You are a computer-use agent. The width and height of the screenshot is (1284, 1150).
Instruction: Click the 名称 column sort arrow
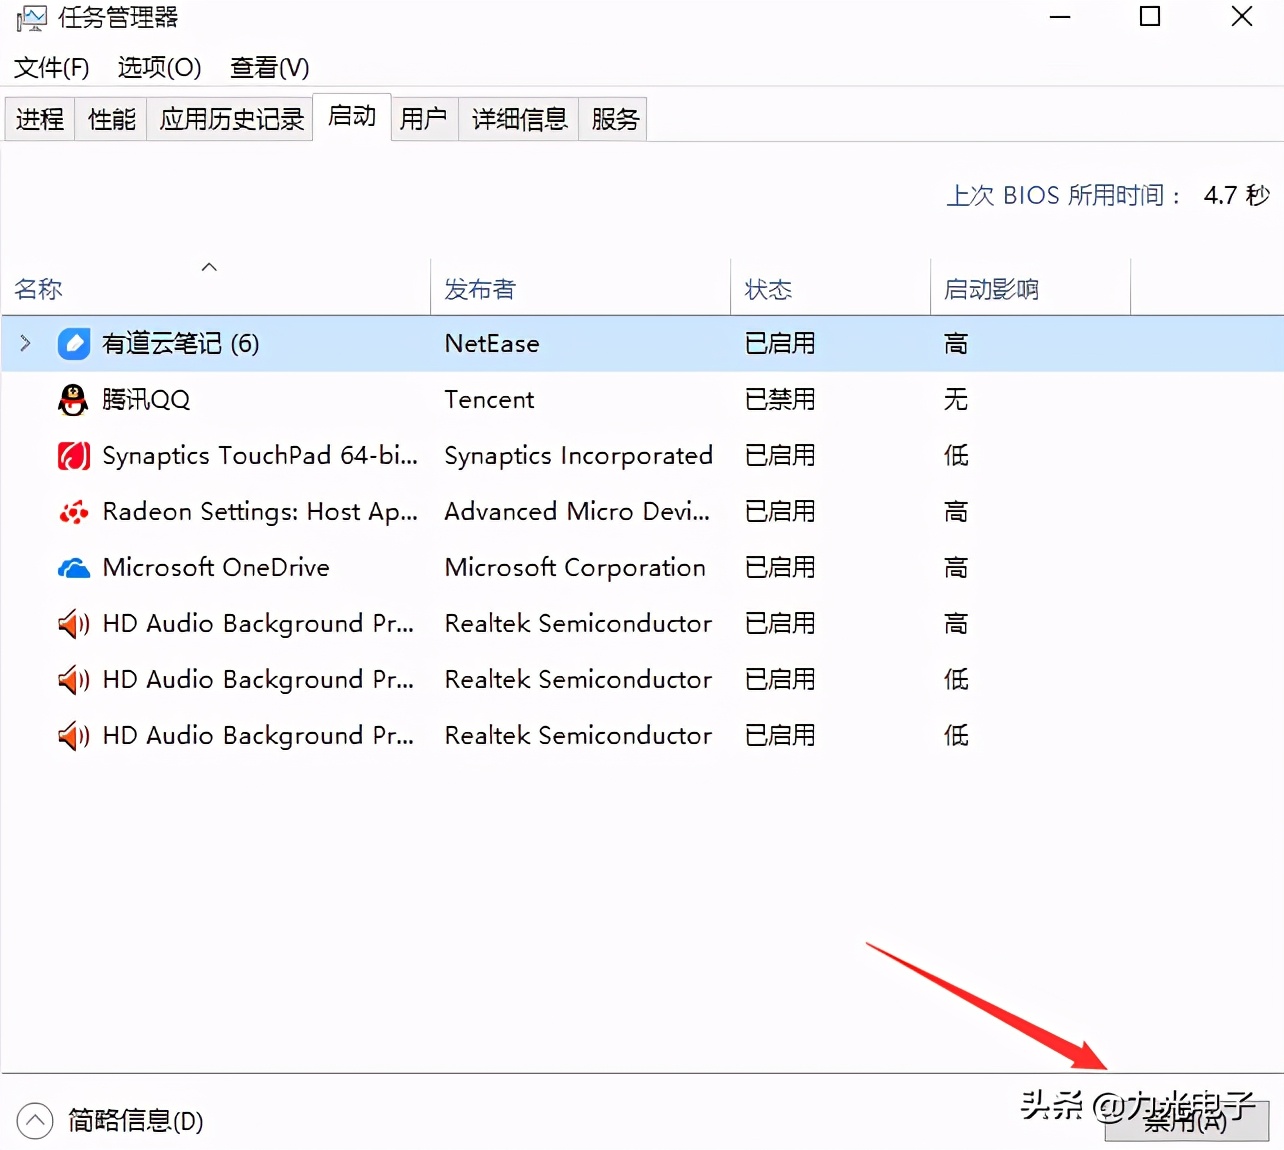(x=209, y=267)
